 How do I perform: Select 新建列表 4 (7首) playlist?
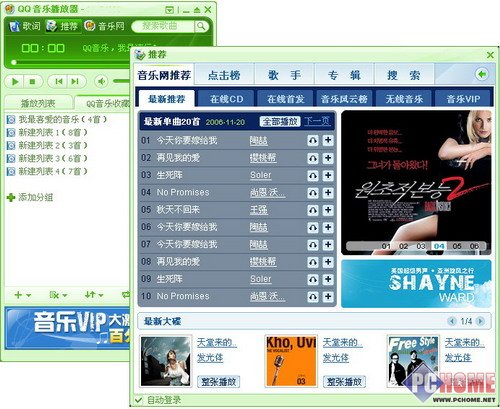click(47, 171)
